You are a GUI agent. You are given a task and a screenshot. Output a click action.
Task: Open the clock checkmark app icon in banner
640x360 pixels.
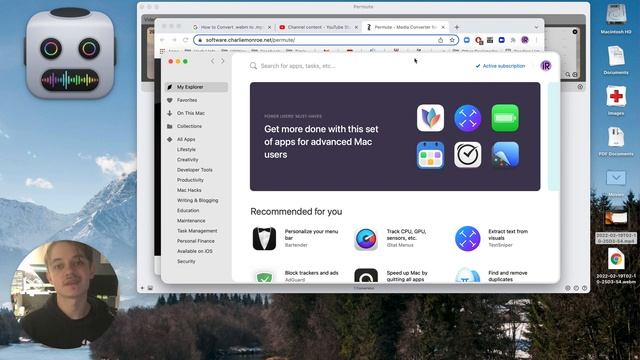[468, 155]
